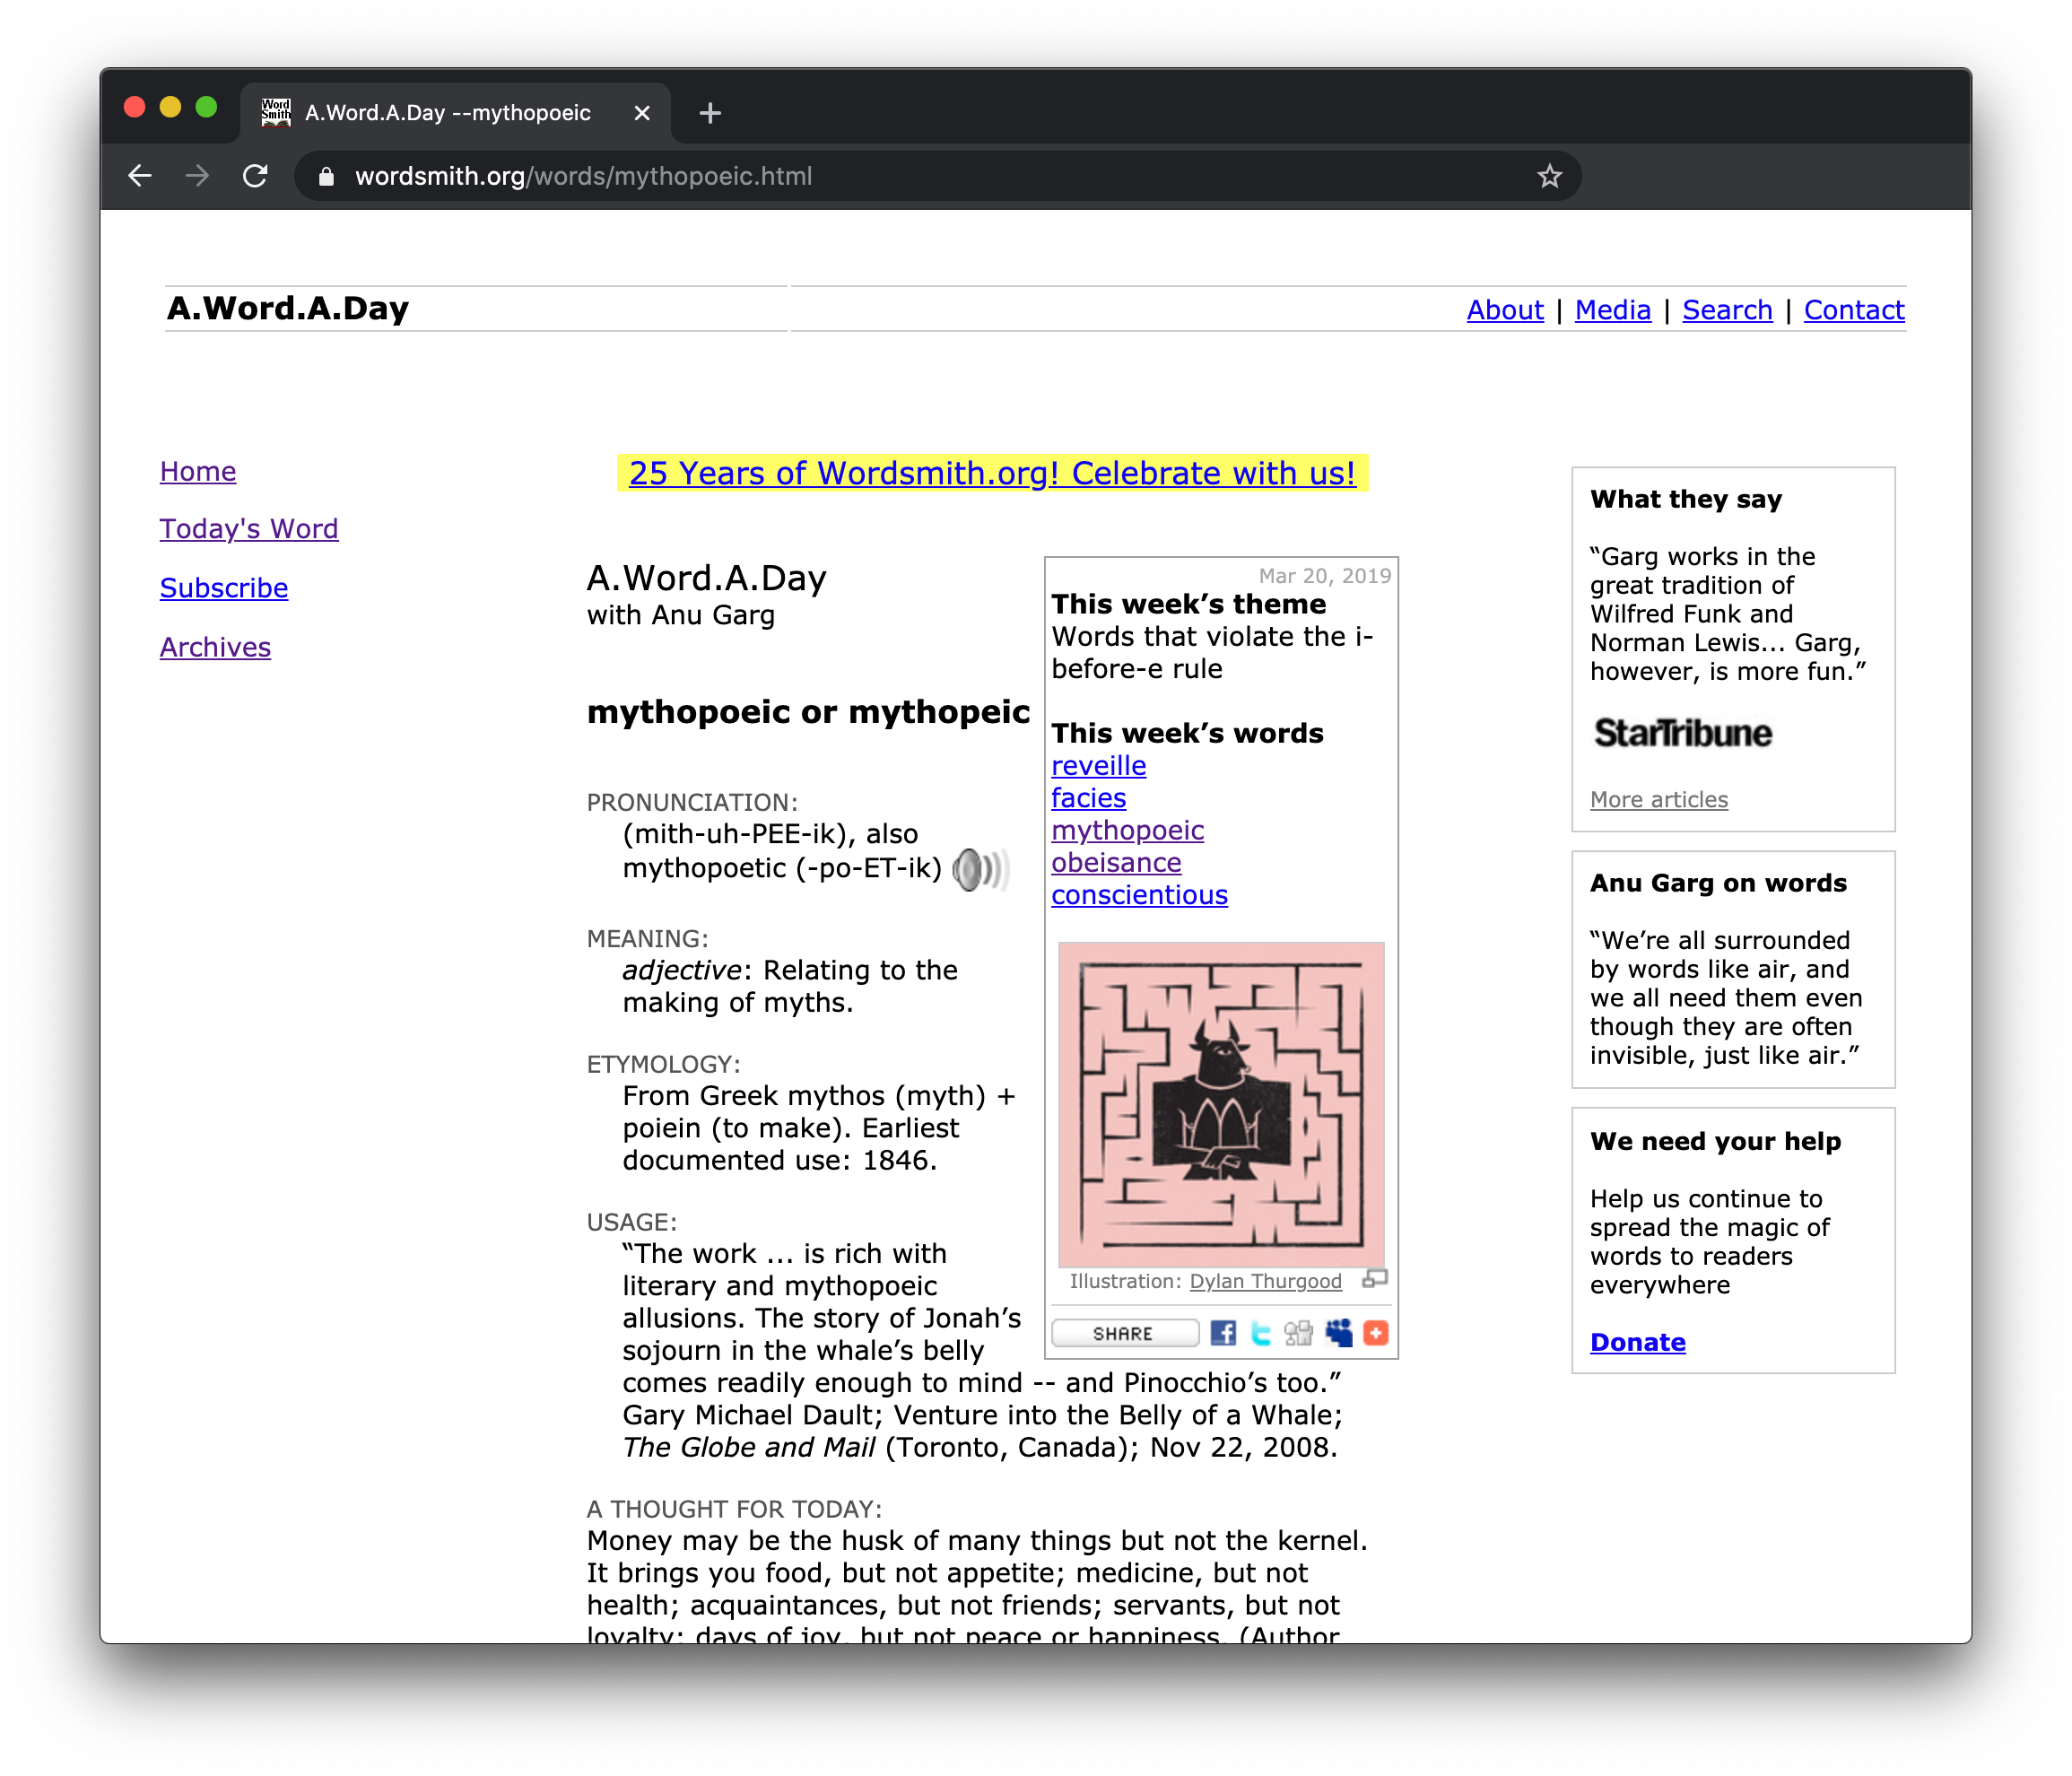Enlarge the illustration using the resize icon
The image size is (2072, 1776).
tap(1375, 1279)
